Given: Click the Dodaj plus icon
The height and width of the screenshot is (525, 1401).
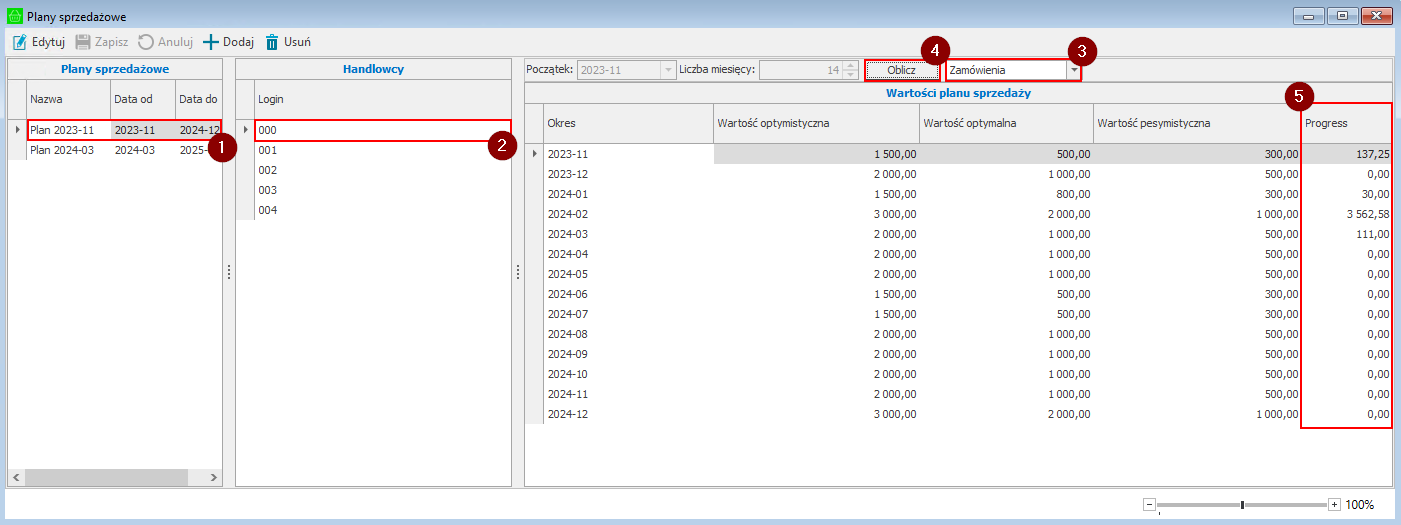Looking at the screenshot, I should click(x=211, y=42).
